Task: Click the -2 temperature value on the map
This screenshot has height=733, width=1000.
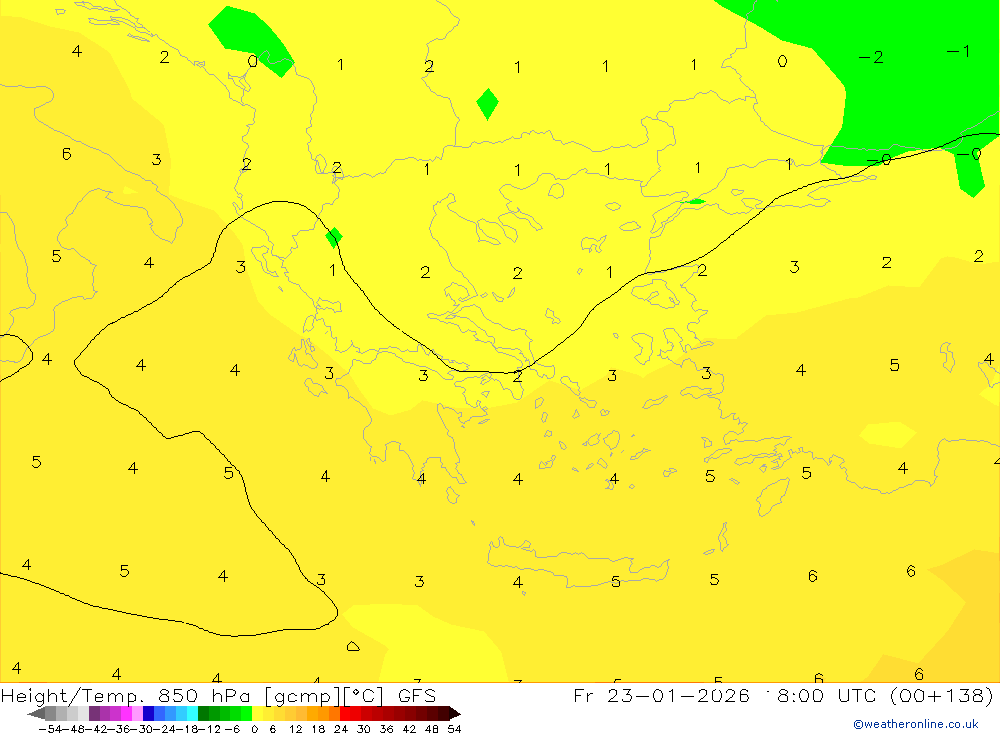Action: (x=871, y=57)
